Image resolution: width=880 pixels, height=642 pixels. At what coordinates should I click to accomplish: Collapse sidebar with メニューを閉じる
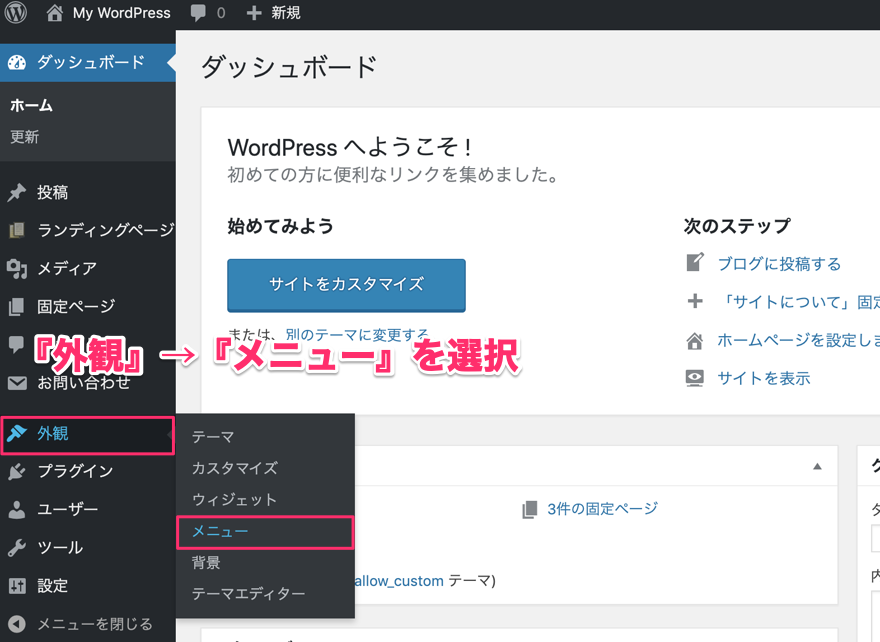pyautogui.click(x=82, y=624)
